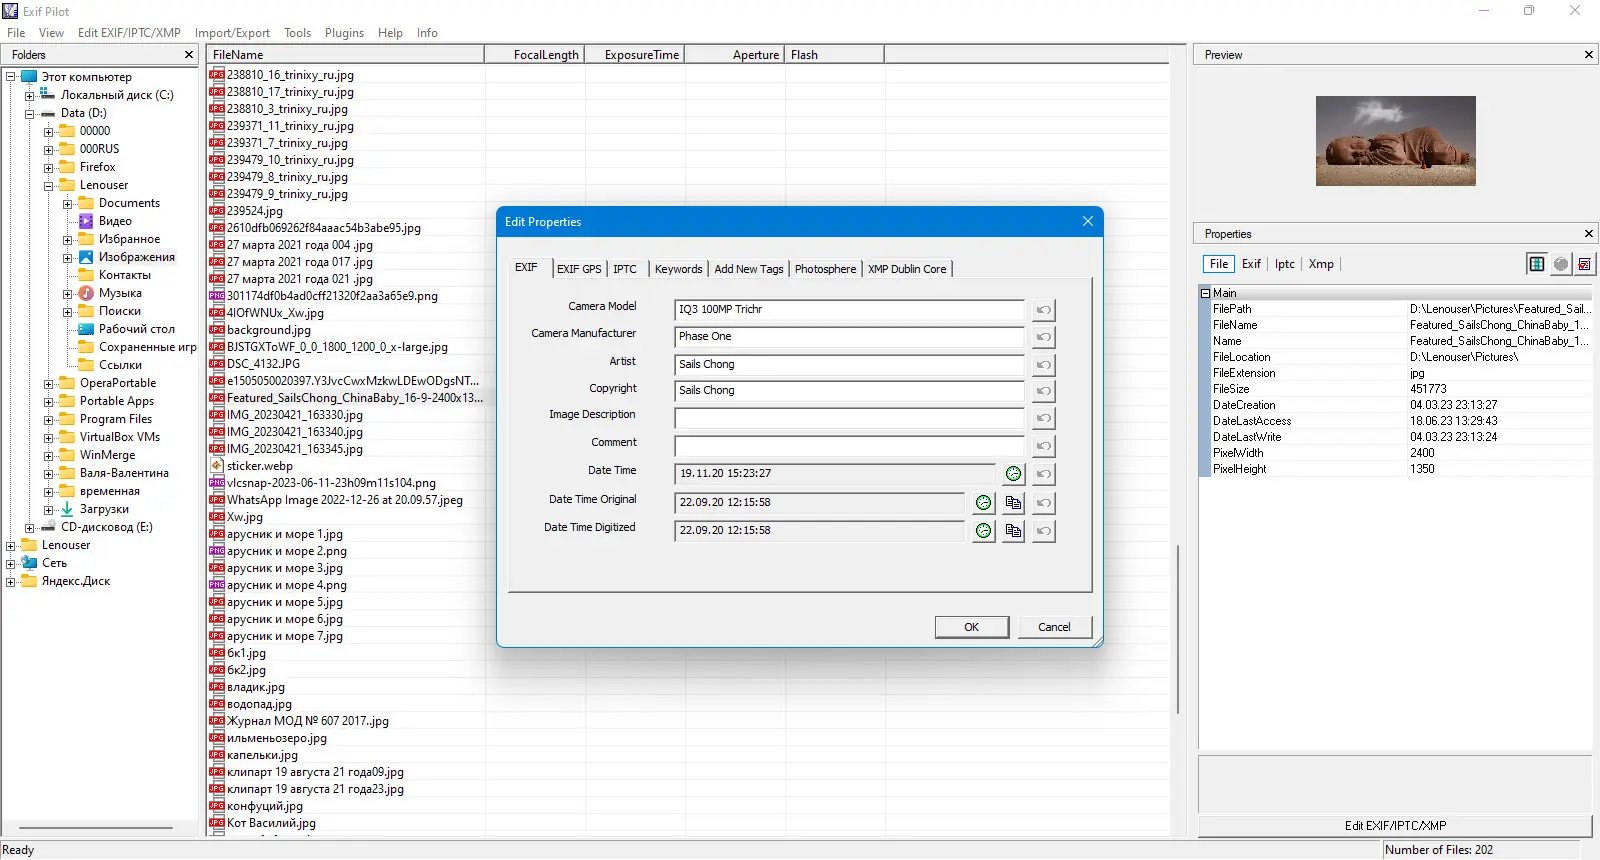This screenshot has width=1600, height=860.
Task: Expand the Яндекс.Диск tree node
Action: [x=10, y=581]
